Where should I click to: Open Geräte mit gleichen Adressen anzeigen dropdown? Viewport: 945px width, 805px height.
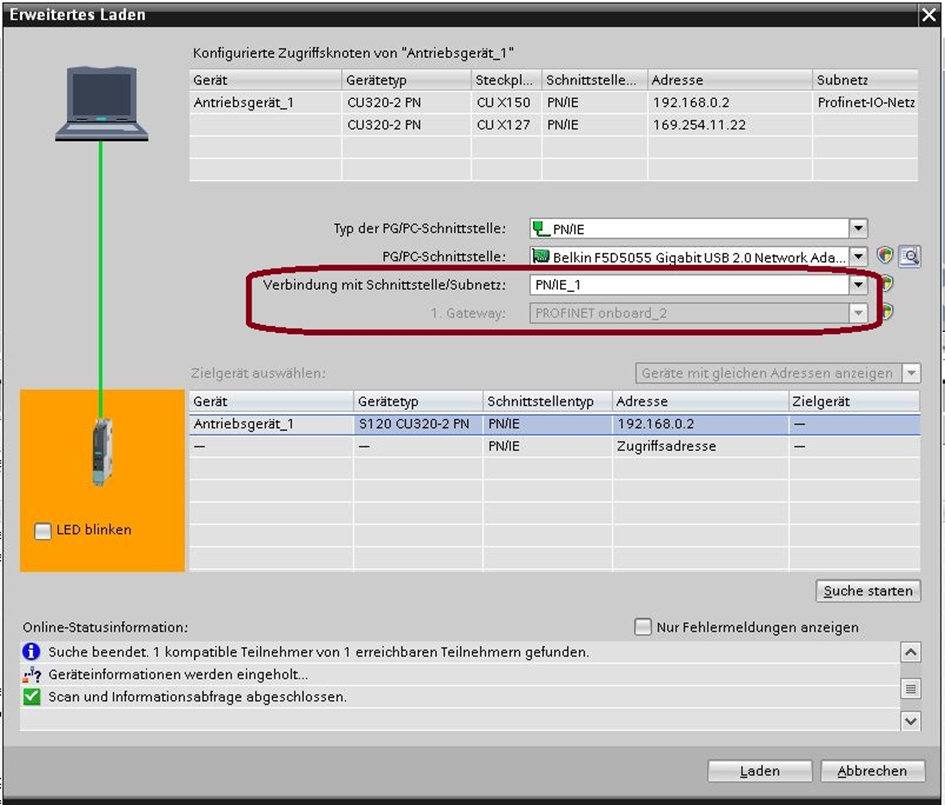point(910,373)
